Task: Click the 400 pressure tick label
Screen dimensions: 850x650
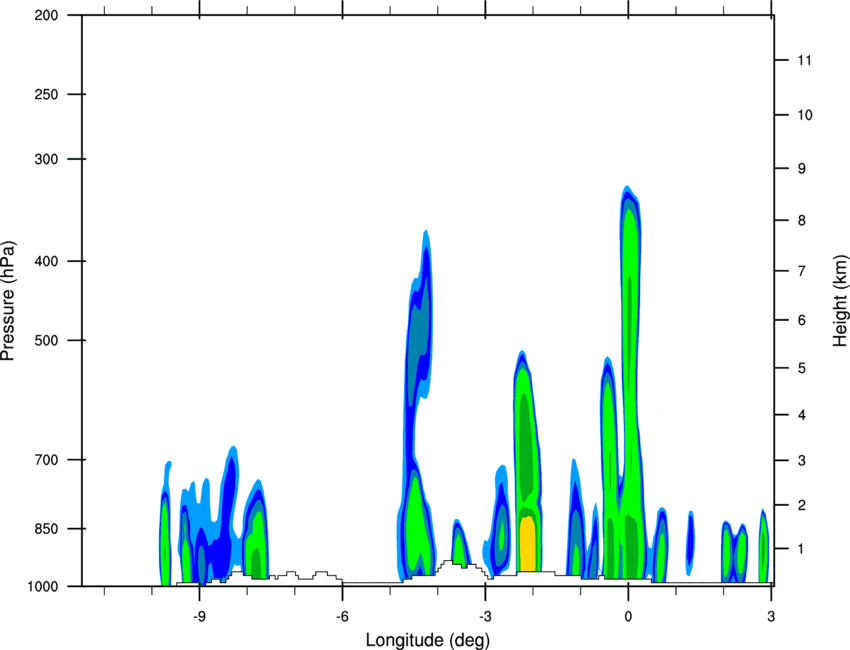Action: [x=46, y=261]
